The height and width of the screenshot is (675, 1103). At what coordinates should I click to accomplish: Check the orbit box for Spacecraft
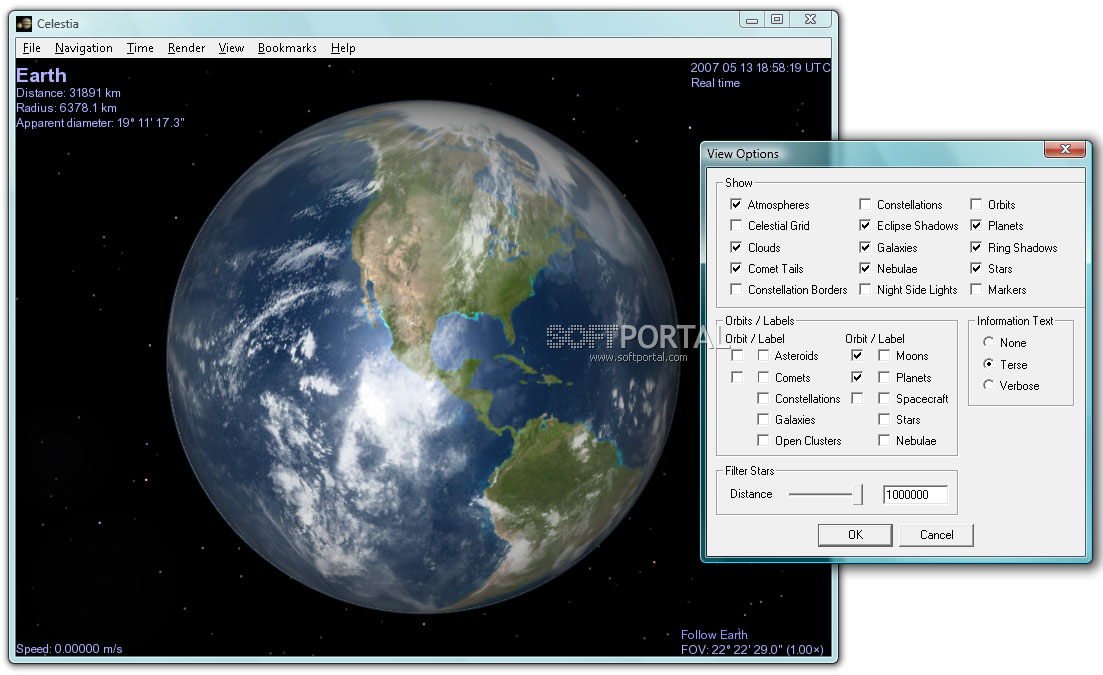coord(857,399)
